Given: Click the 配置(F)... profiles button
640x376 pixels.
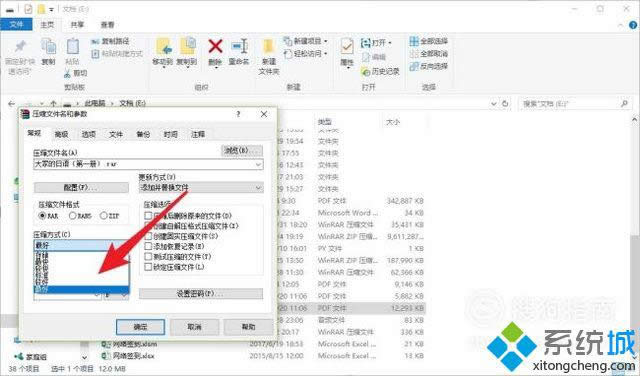Looking at the screenshot, I should 81,187.
